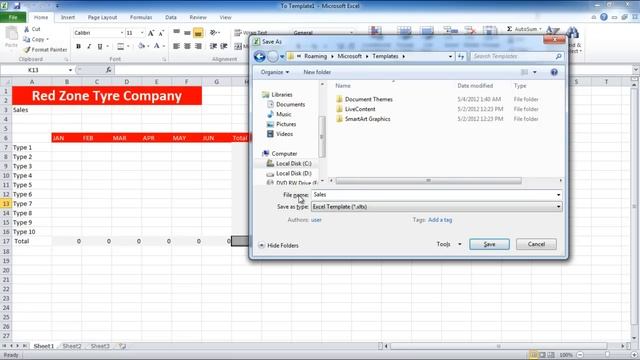Click the Add a tag link

click(x=440, y=220)
